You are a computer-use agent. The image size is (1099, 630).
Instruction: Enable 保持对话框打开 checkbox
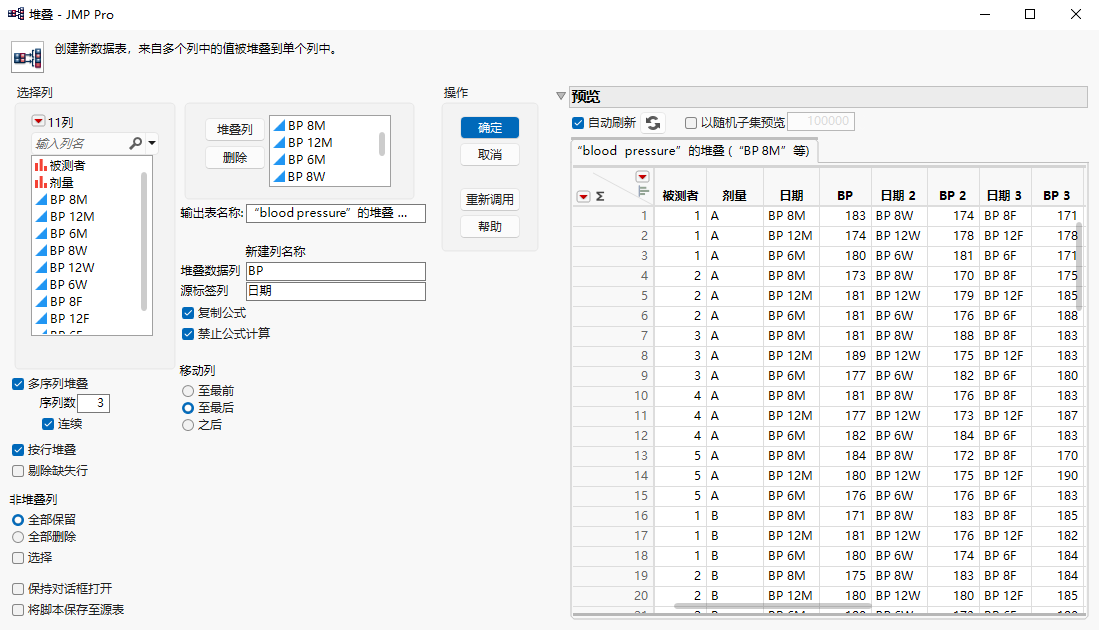tap(18, 589)
